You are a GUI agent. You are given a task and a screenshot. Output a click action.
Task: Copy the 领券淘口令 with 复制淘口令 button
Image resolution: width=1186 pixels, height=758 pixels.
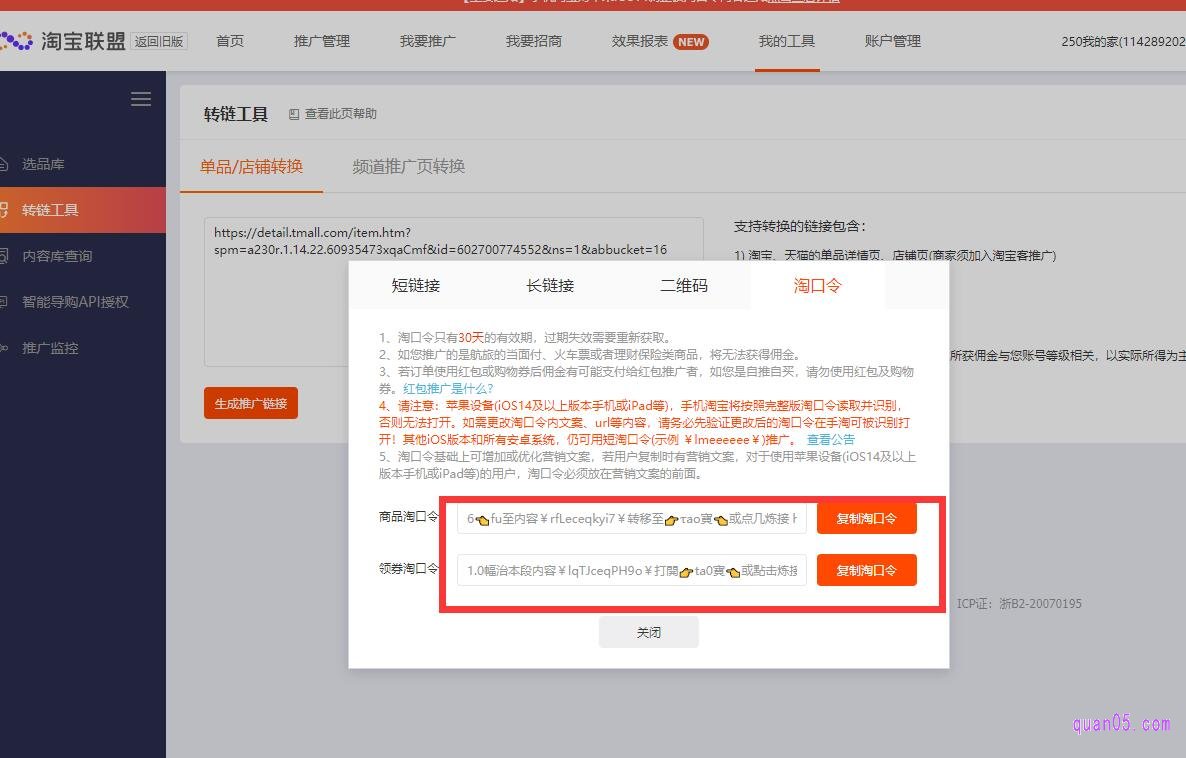tap(867, 570)
